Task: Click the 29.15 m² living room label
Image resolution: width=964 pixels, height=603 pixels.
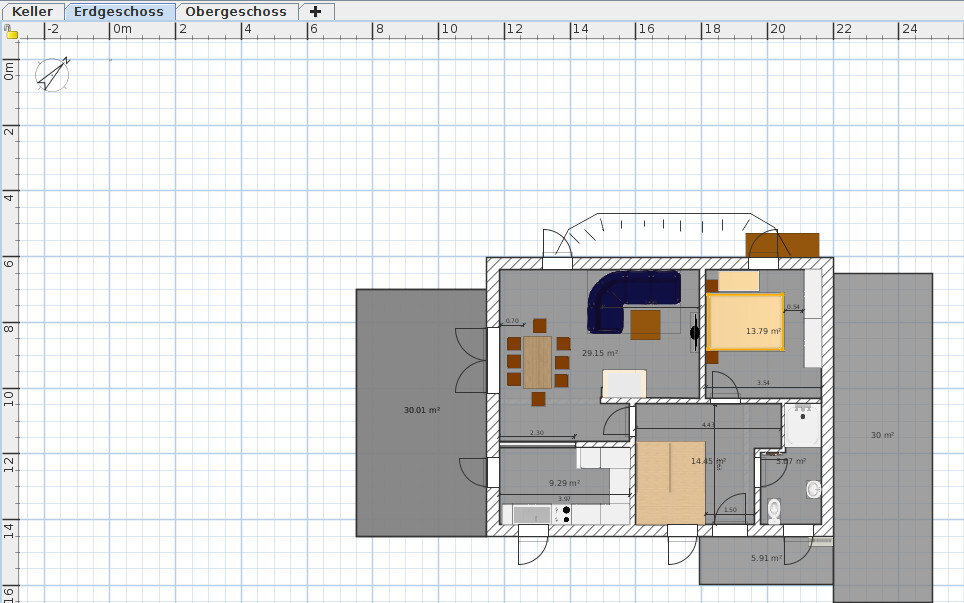Action: pyautogui.click(x=600, y=353)
